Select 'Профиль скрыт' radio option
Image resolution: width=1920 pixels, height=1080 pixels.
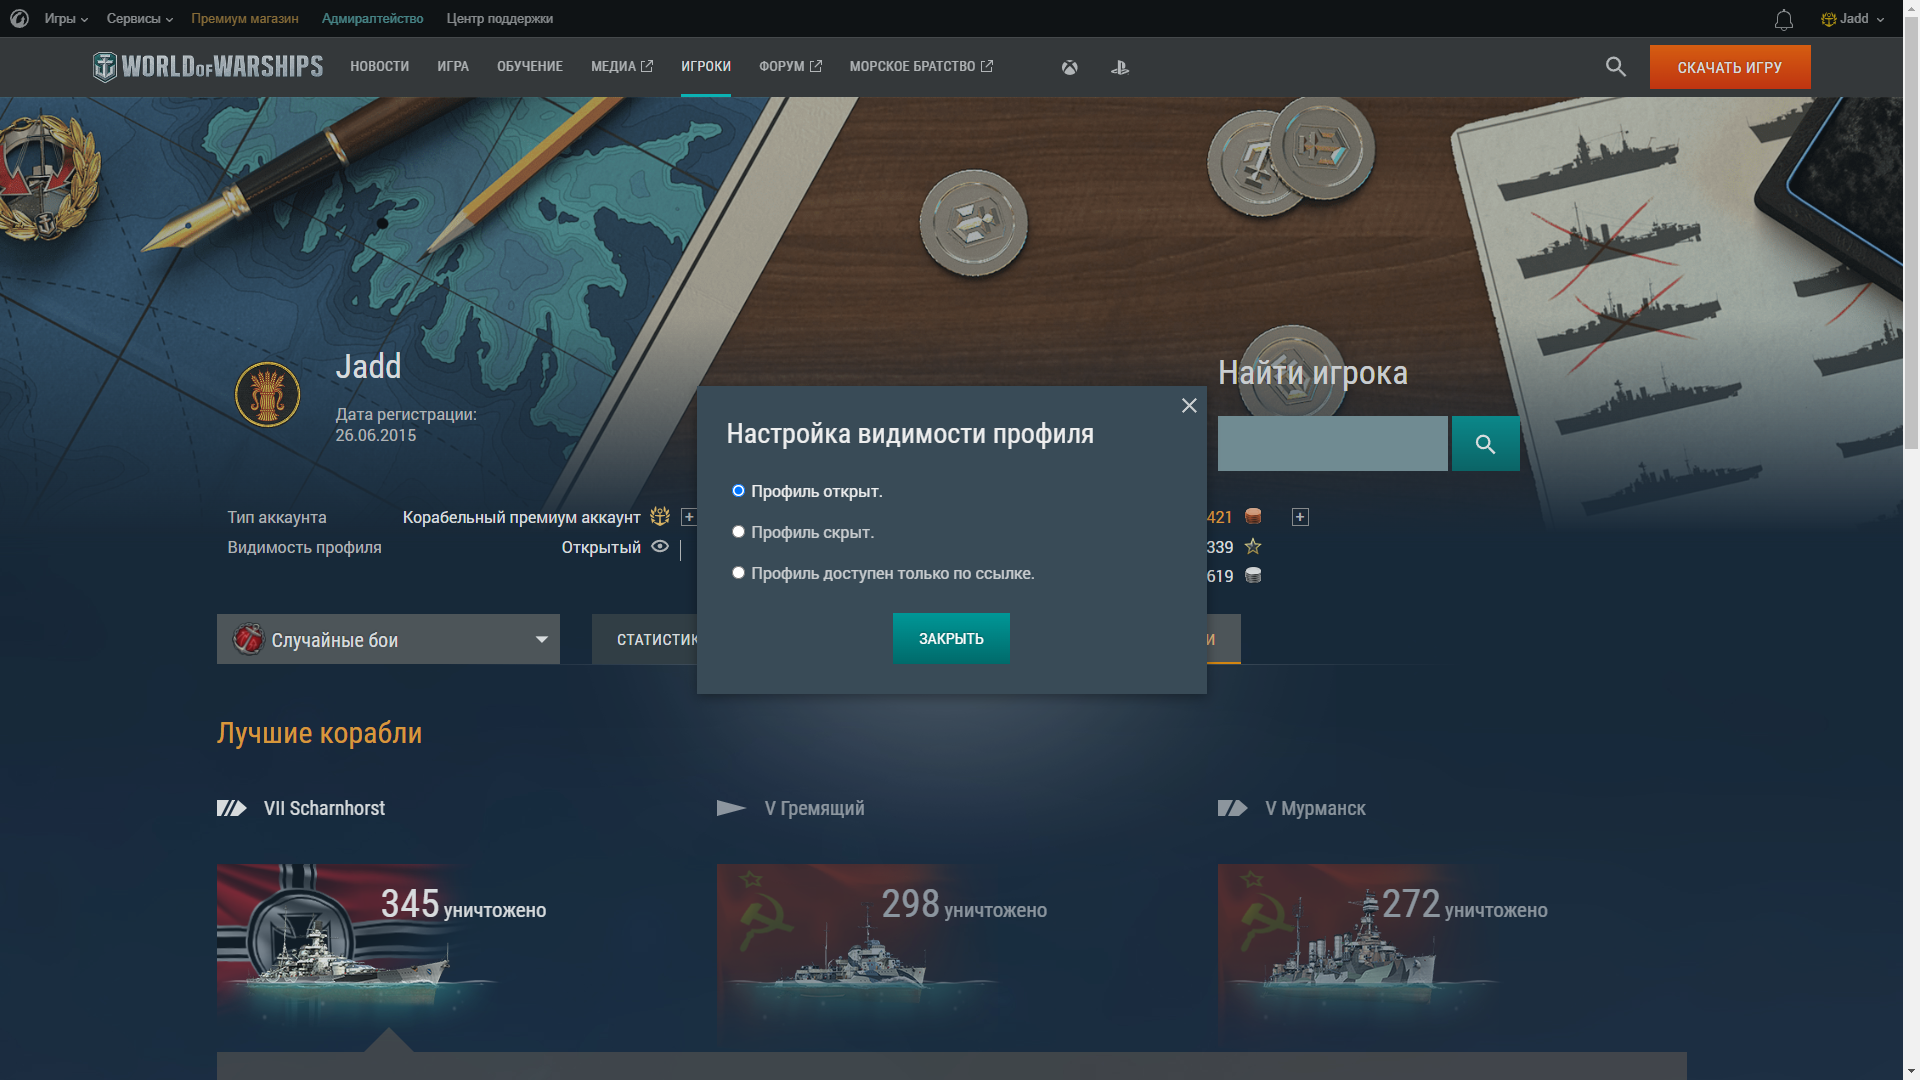coord(738,531)
